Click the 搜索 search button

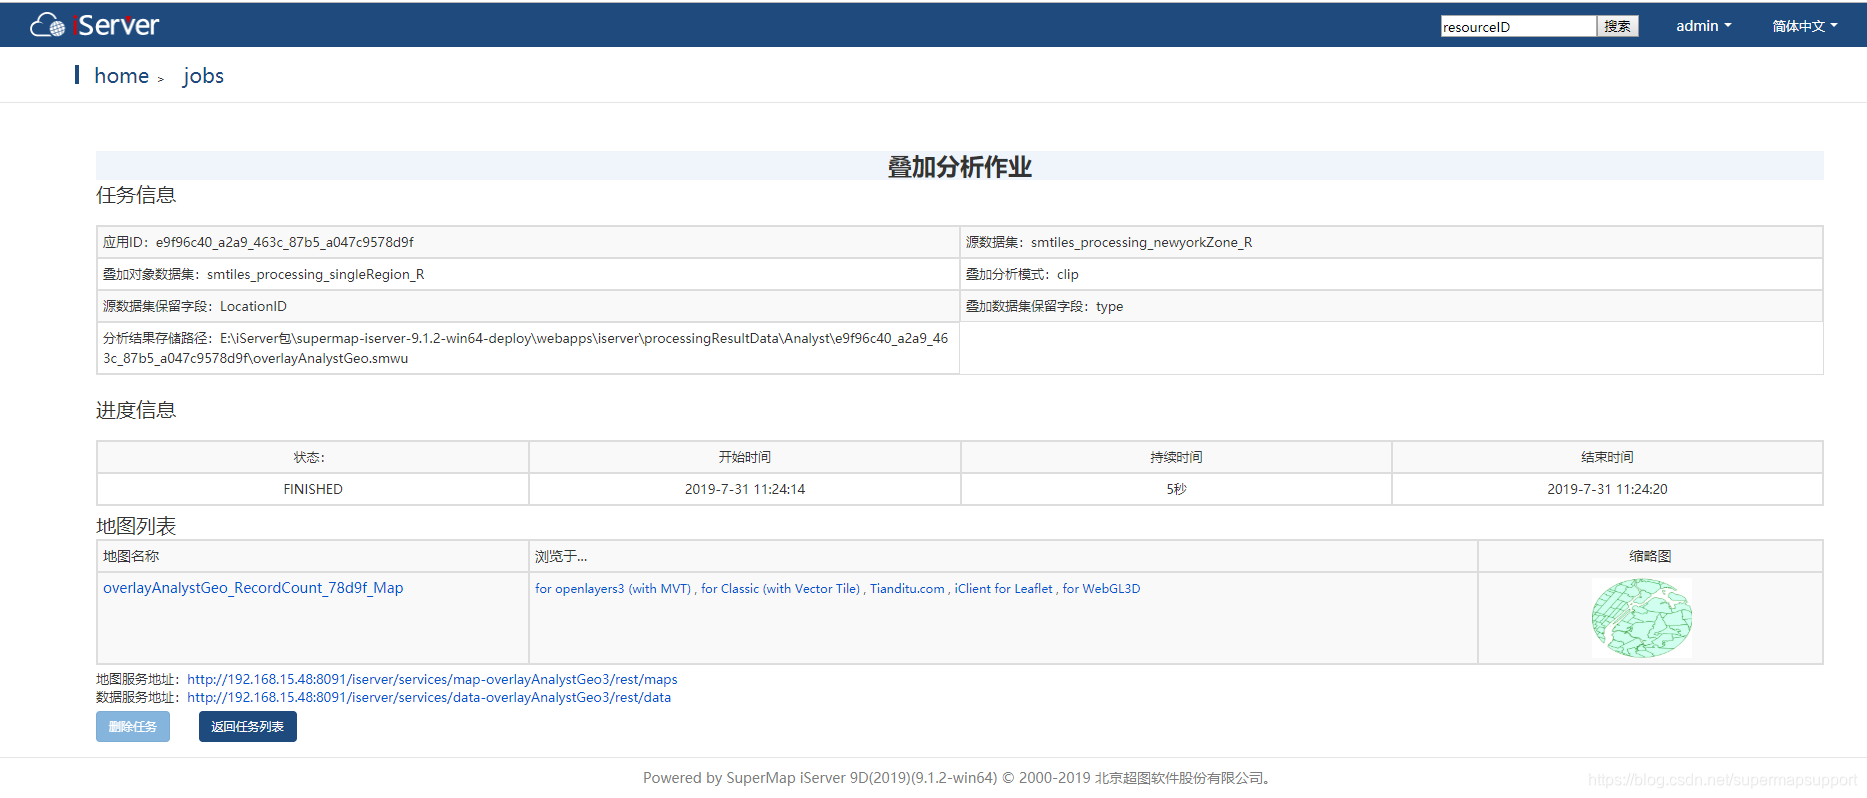tap(1617, 26)
